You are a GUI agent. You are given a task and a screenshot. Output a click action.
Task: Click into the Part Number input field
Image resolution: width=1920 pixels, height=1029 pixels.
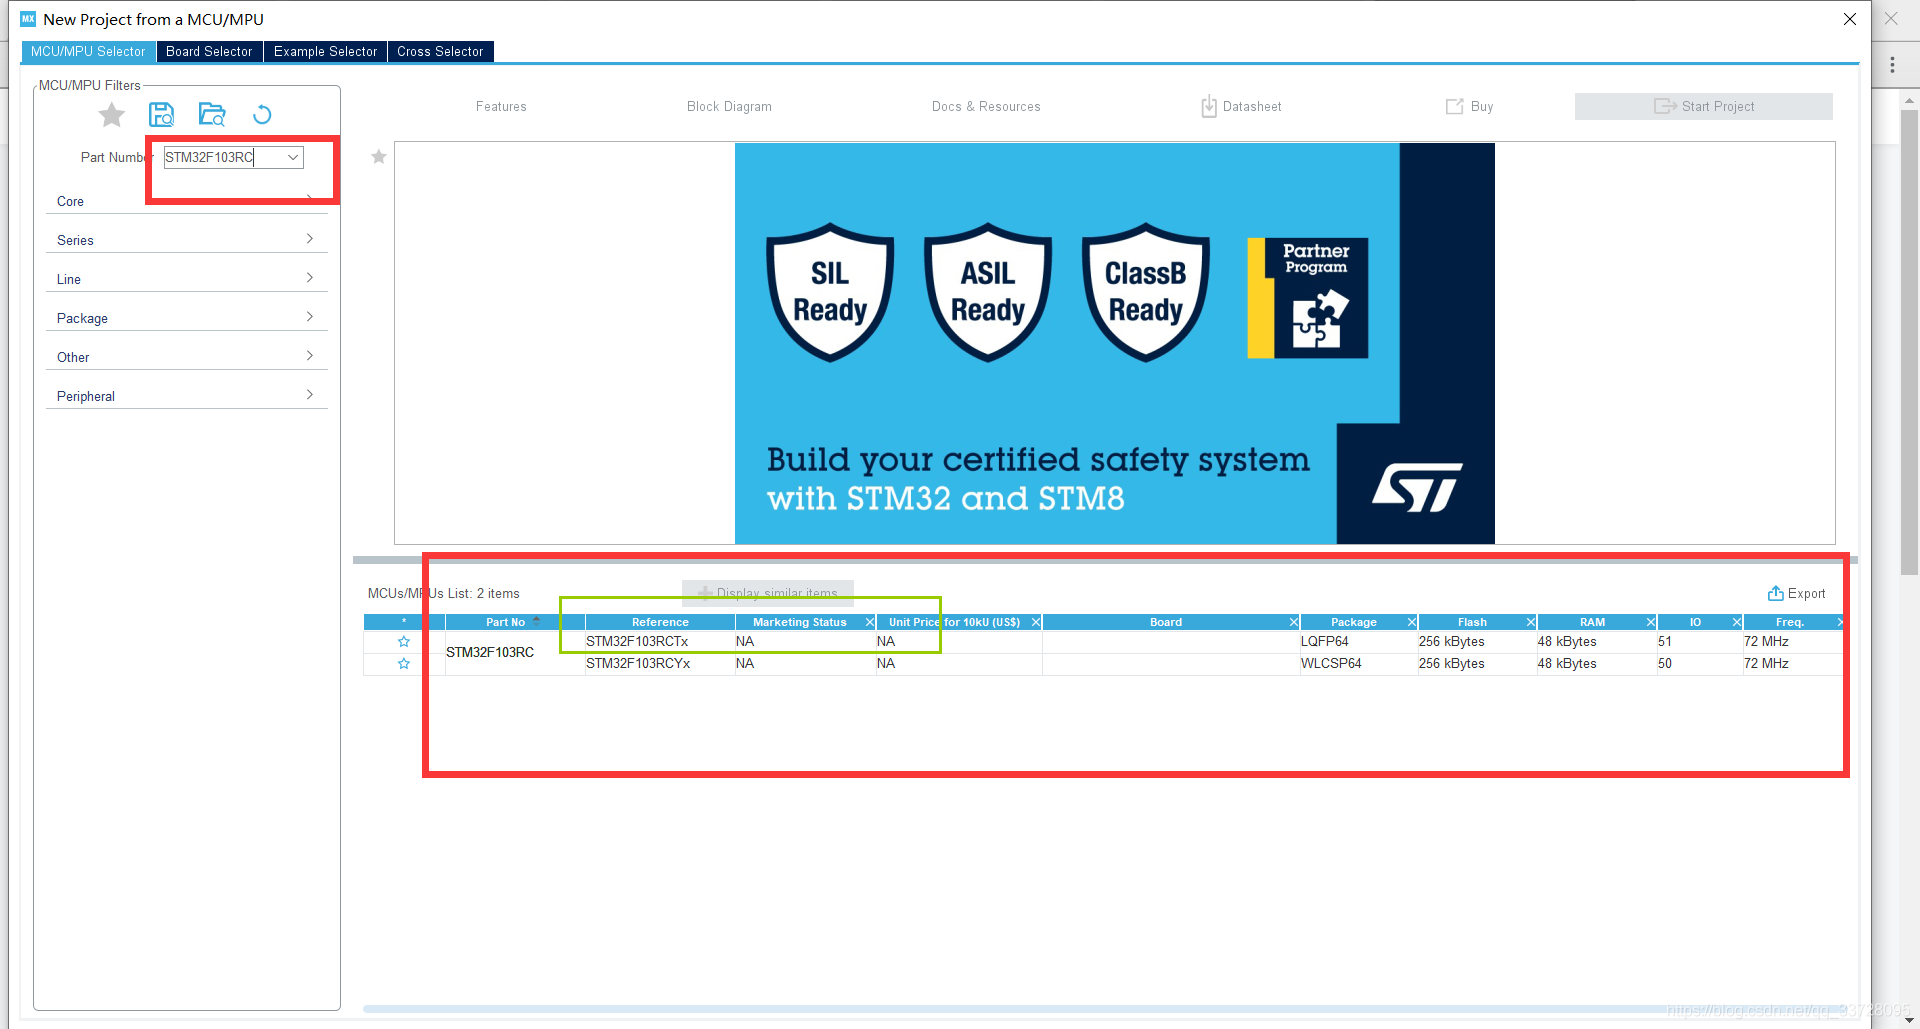(x=222, y=157)
